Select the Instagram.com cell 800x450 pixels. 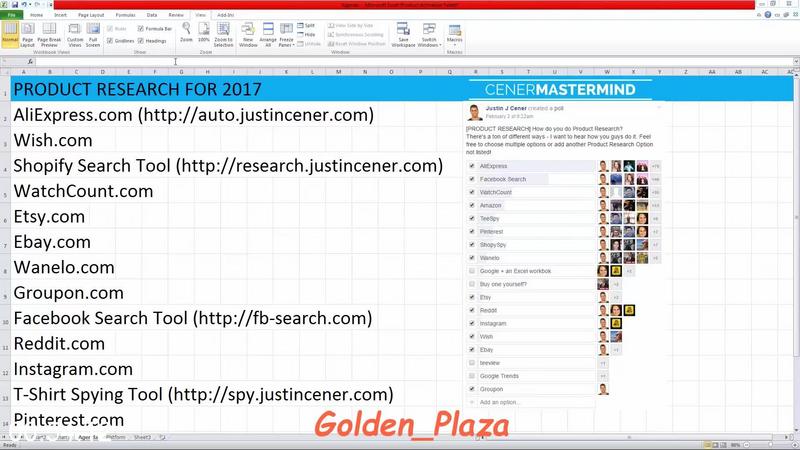coord(73,369)
